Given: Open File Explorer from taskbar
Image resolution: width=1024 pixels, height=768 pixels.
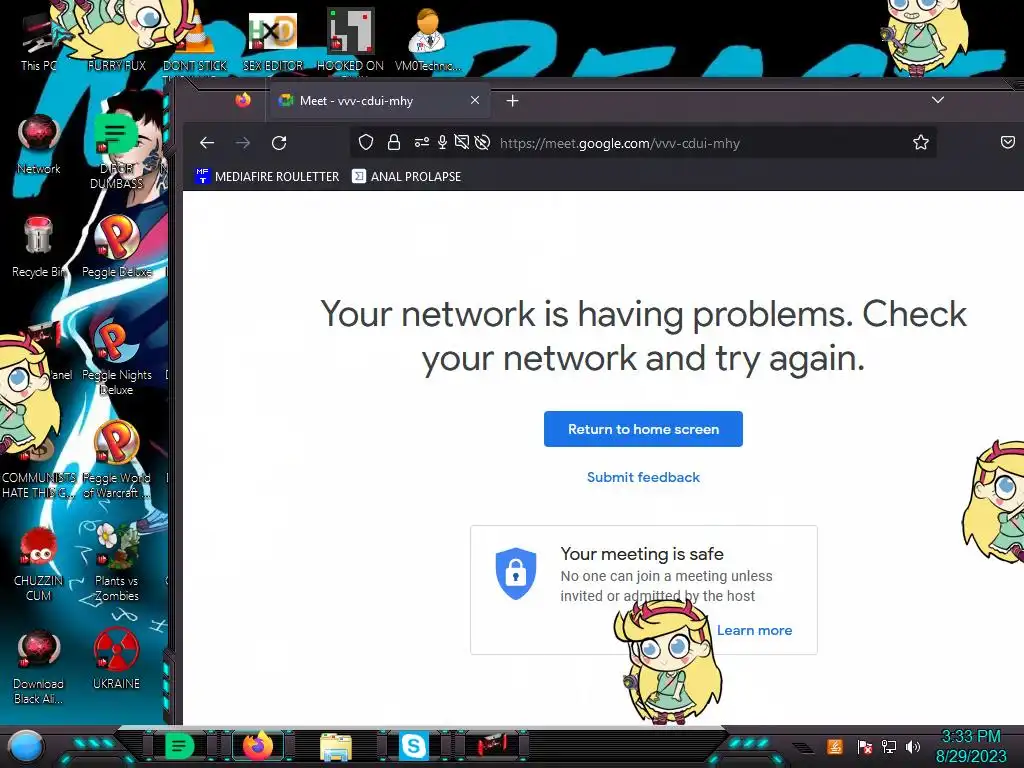Looking at the screenshot, I should tap(336, 746).
